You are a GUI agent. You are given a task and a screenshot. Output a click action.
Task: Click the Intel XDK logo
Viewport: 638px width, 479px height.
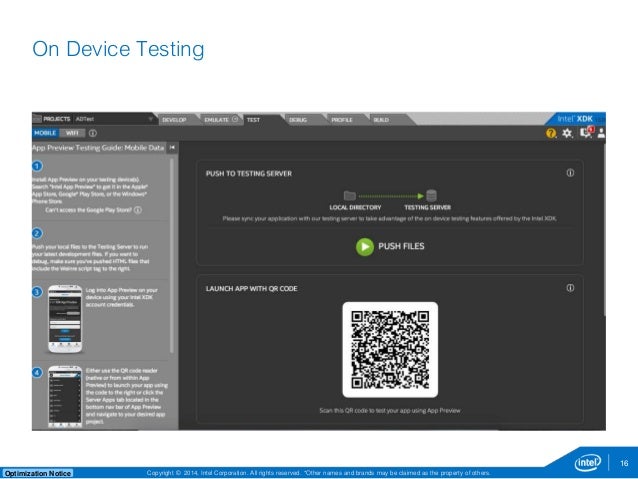pyautogui.click(x=575, y=119)
